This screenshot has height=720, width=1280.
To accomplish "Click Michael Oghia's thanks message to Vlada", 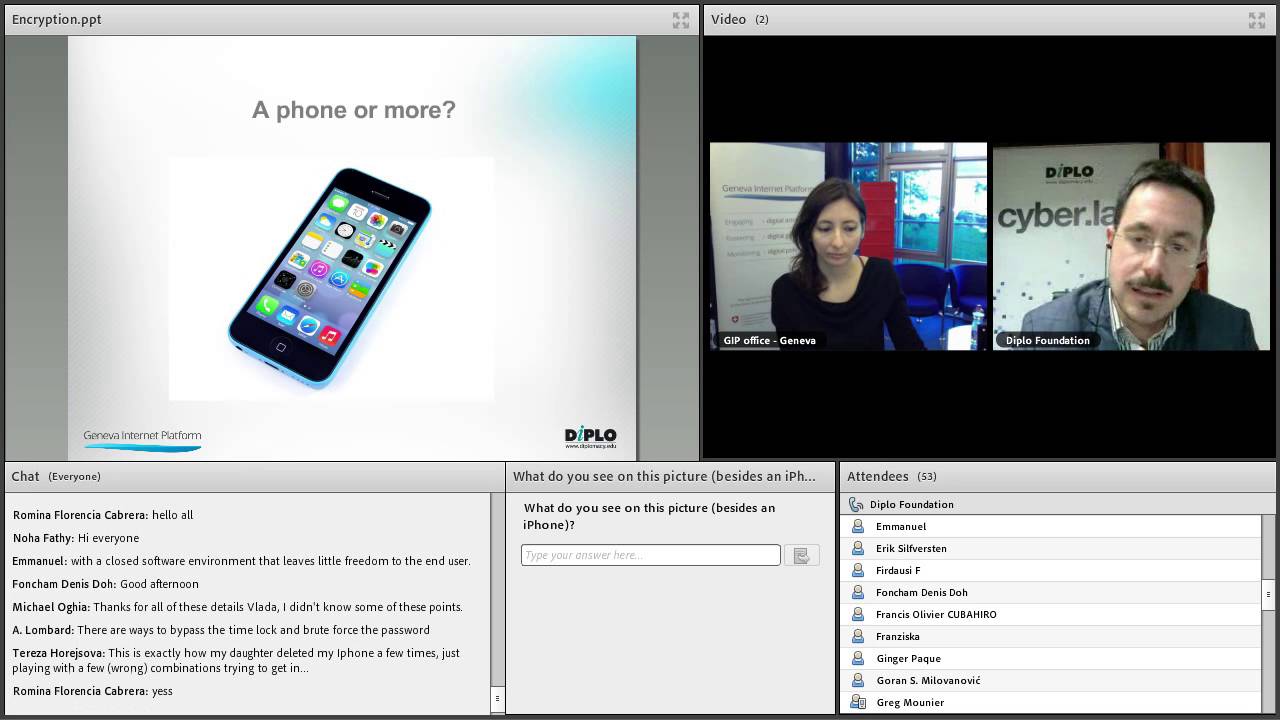I will coord(237,607).
